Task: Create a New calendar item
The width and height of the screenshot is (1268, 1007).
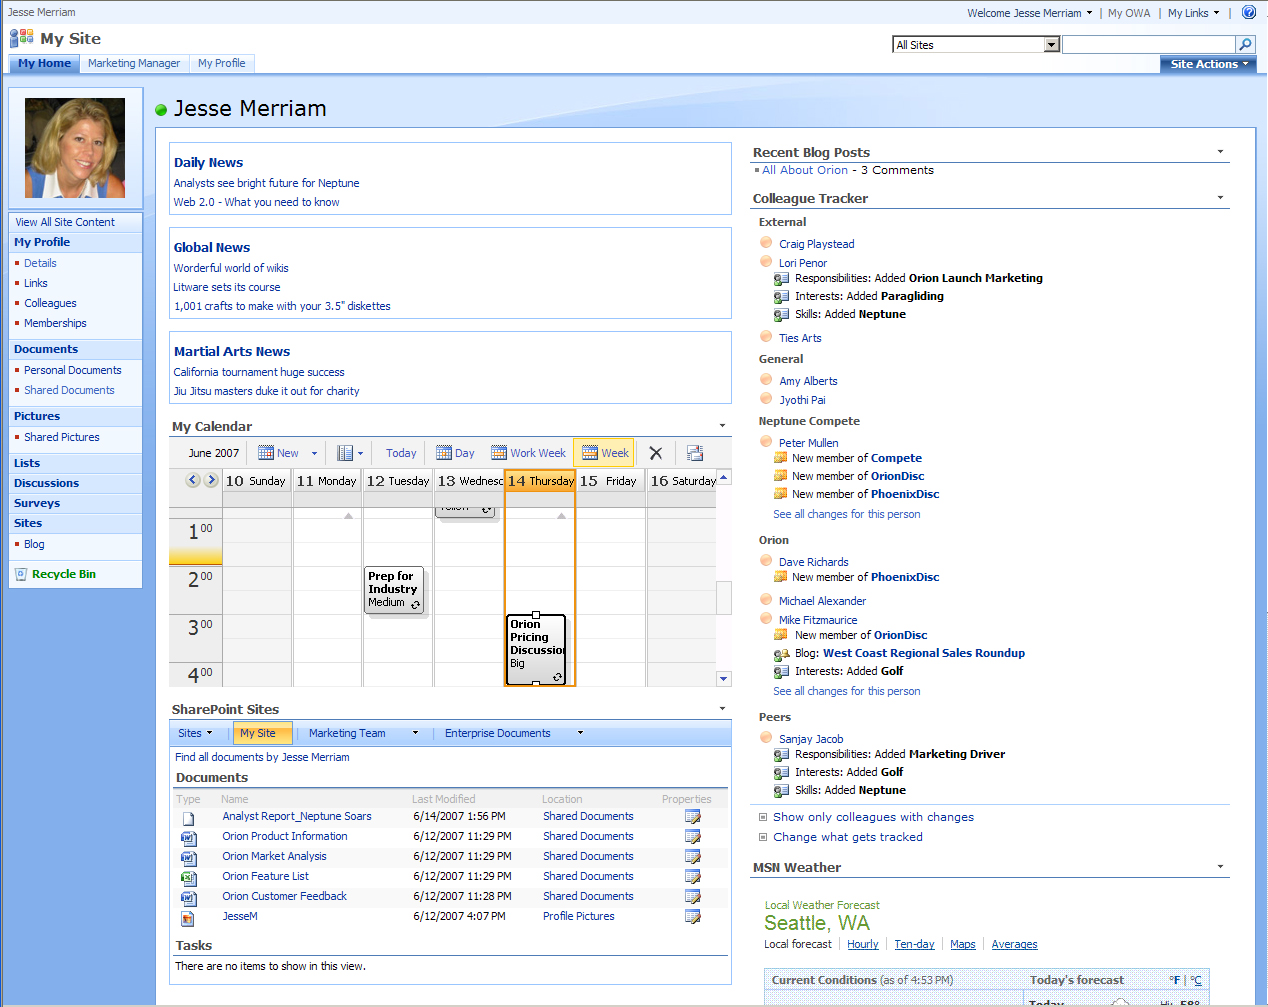Action: point(279,453)
